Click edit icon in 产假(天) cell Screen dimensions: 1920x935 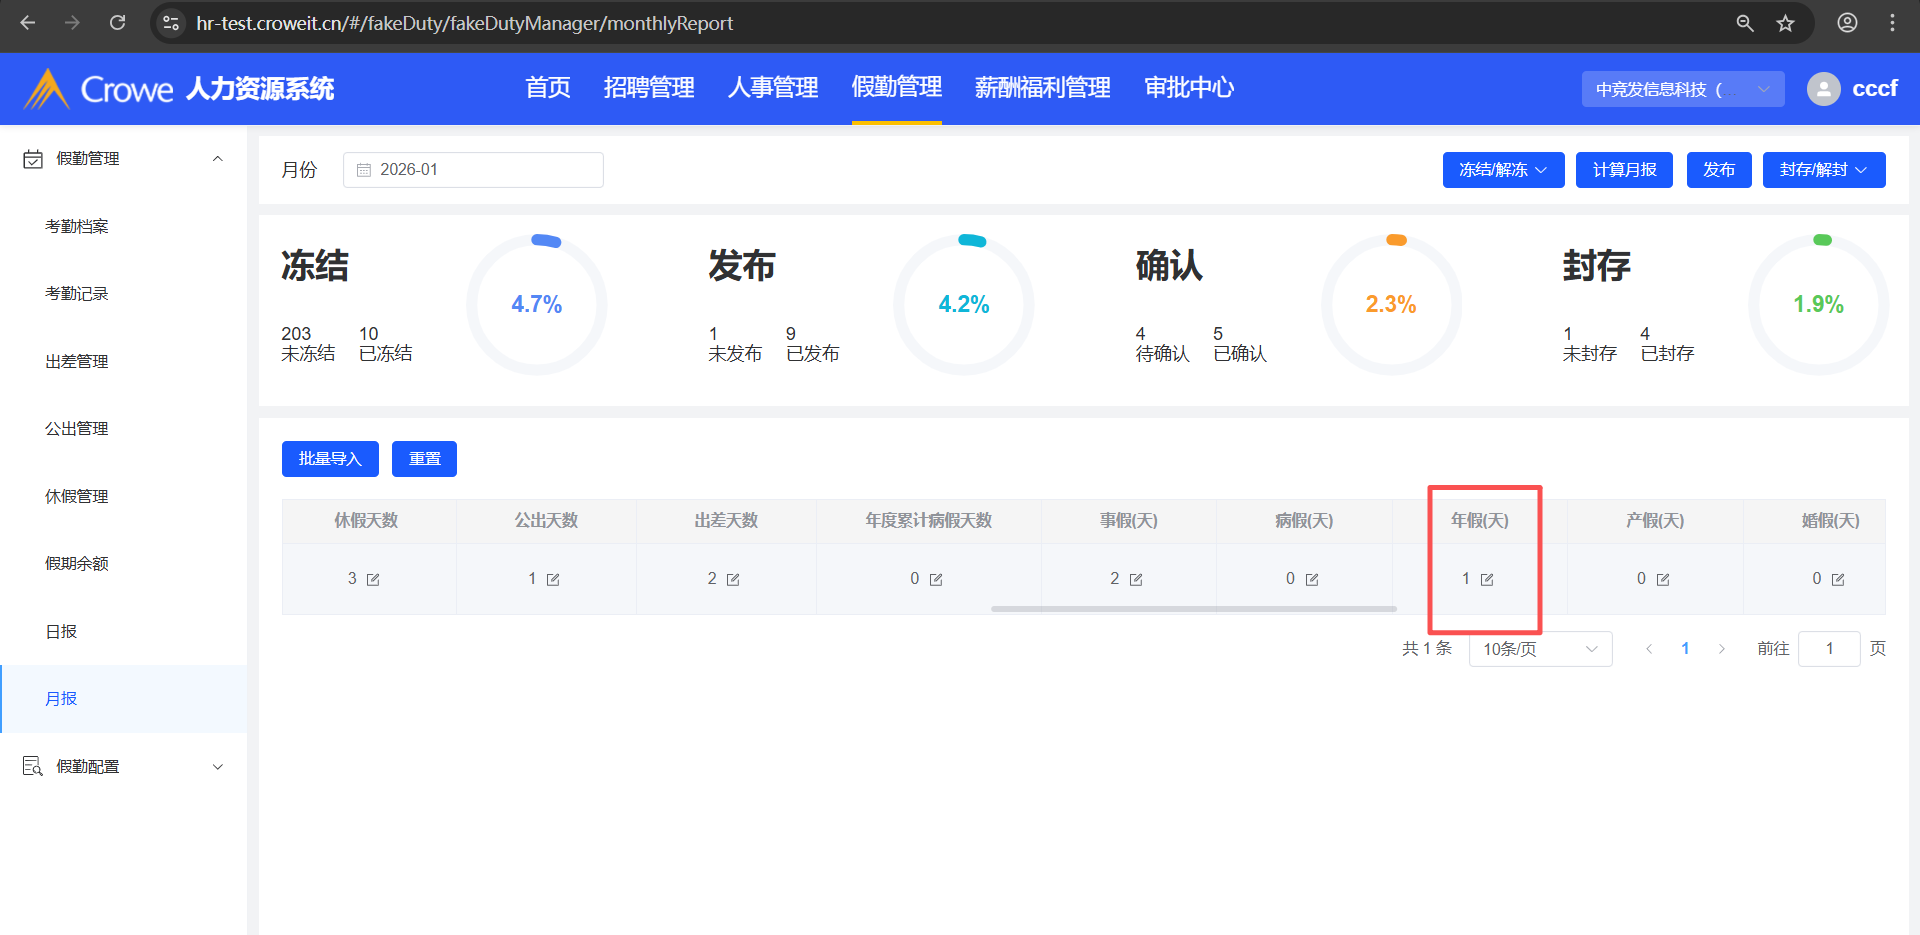point(1663,580)
